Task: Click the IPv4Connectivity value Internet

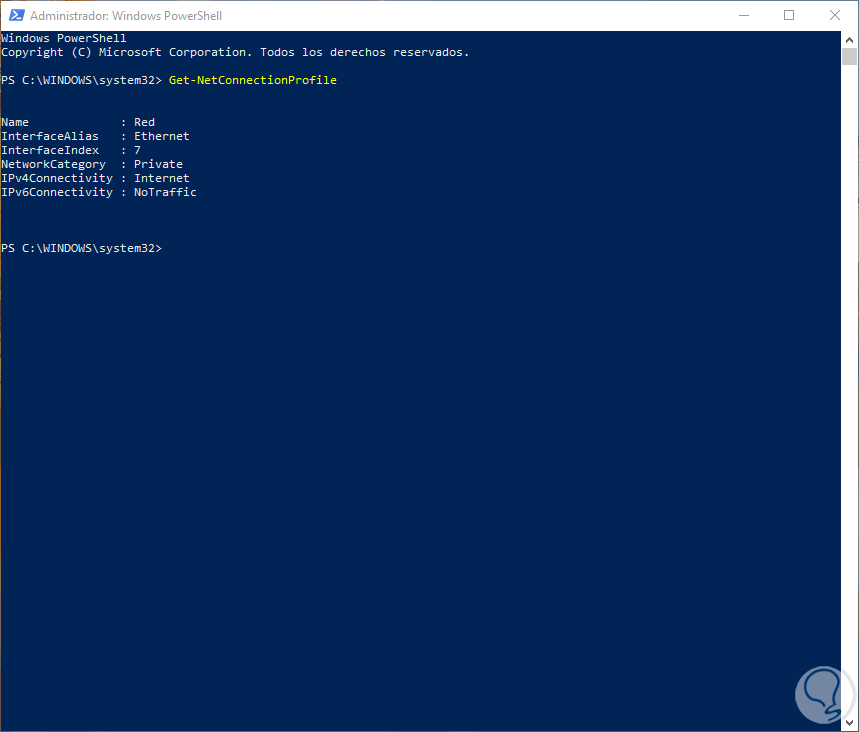Action: click(x=161, y=178)
